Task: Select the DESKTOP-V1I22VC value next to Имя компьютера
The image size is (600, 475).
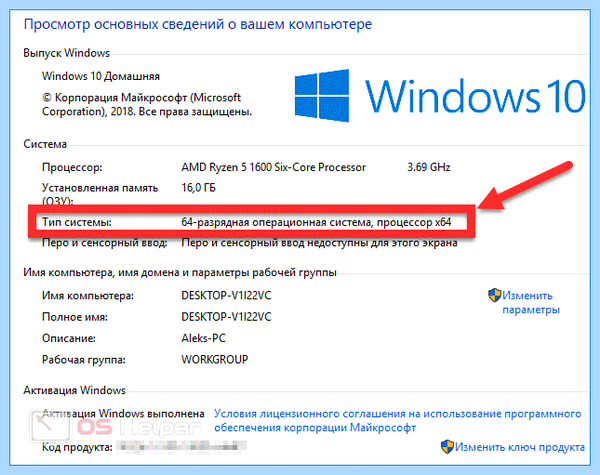Action: pyautogui.click(x=226, y=295)
